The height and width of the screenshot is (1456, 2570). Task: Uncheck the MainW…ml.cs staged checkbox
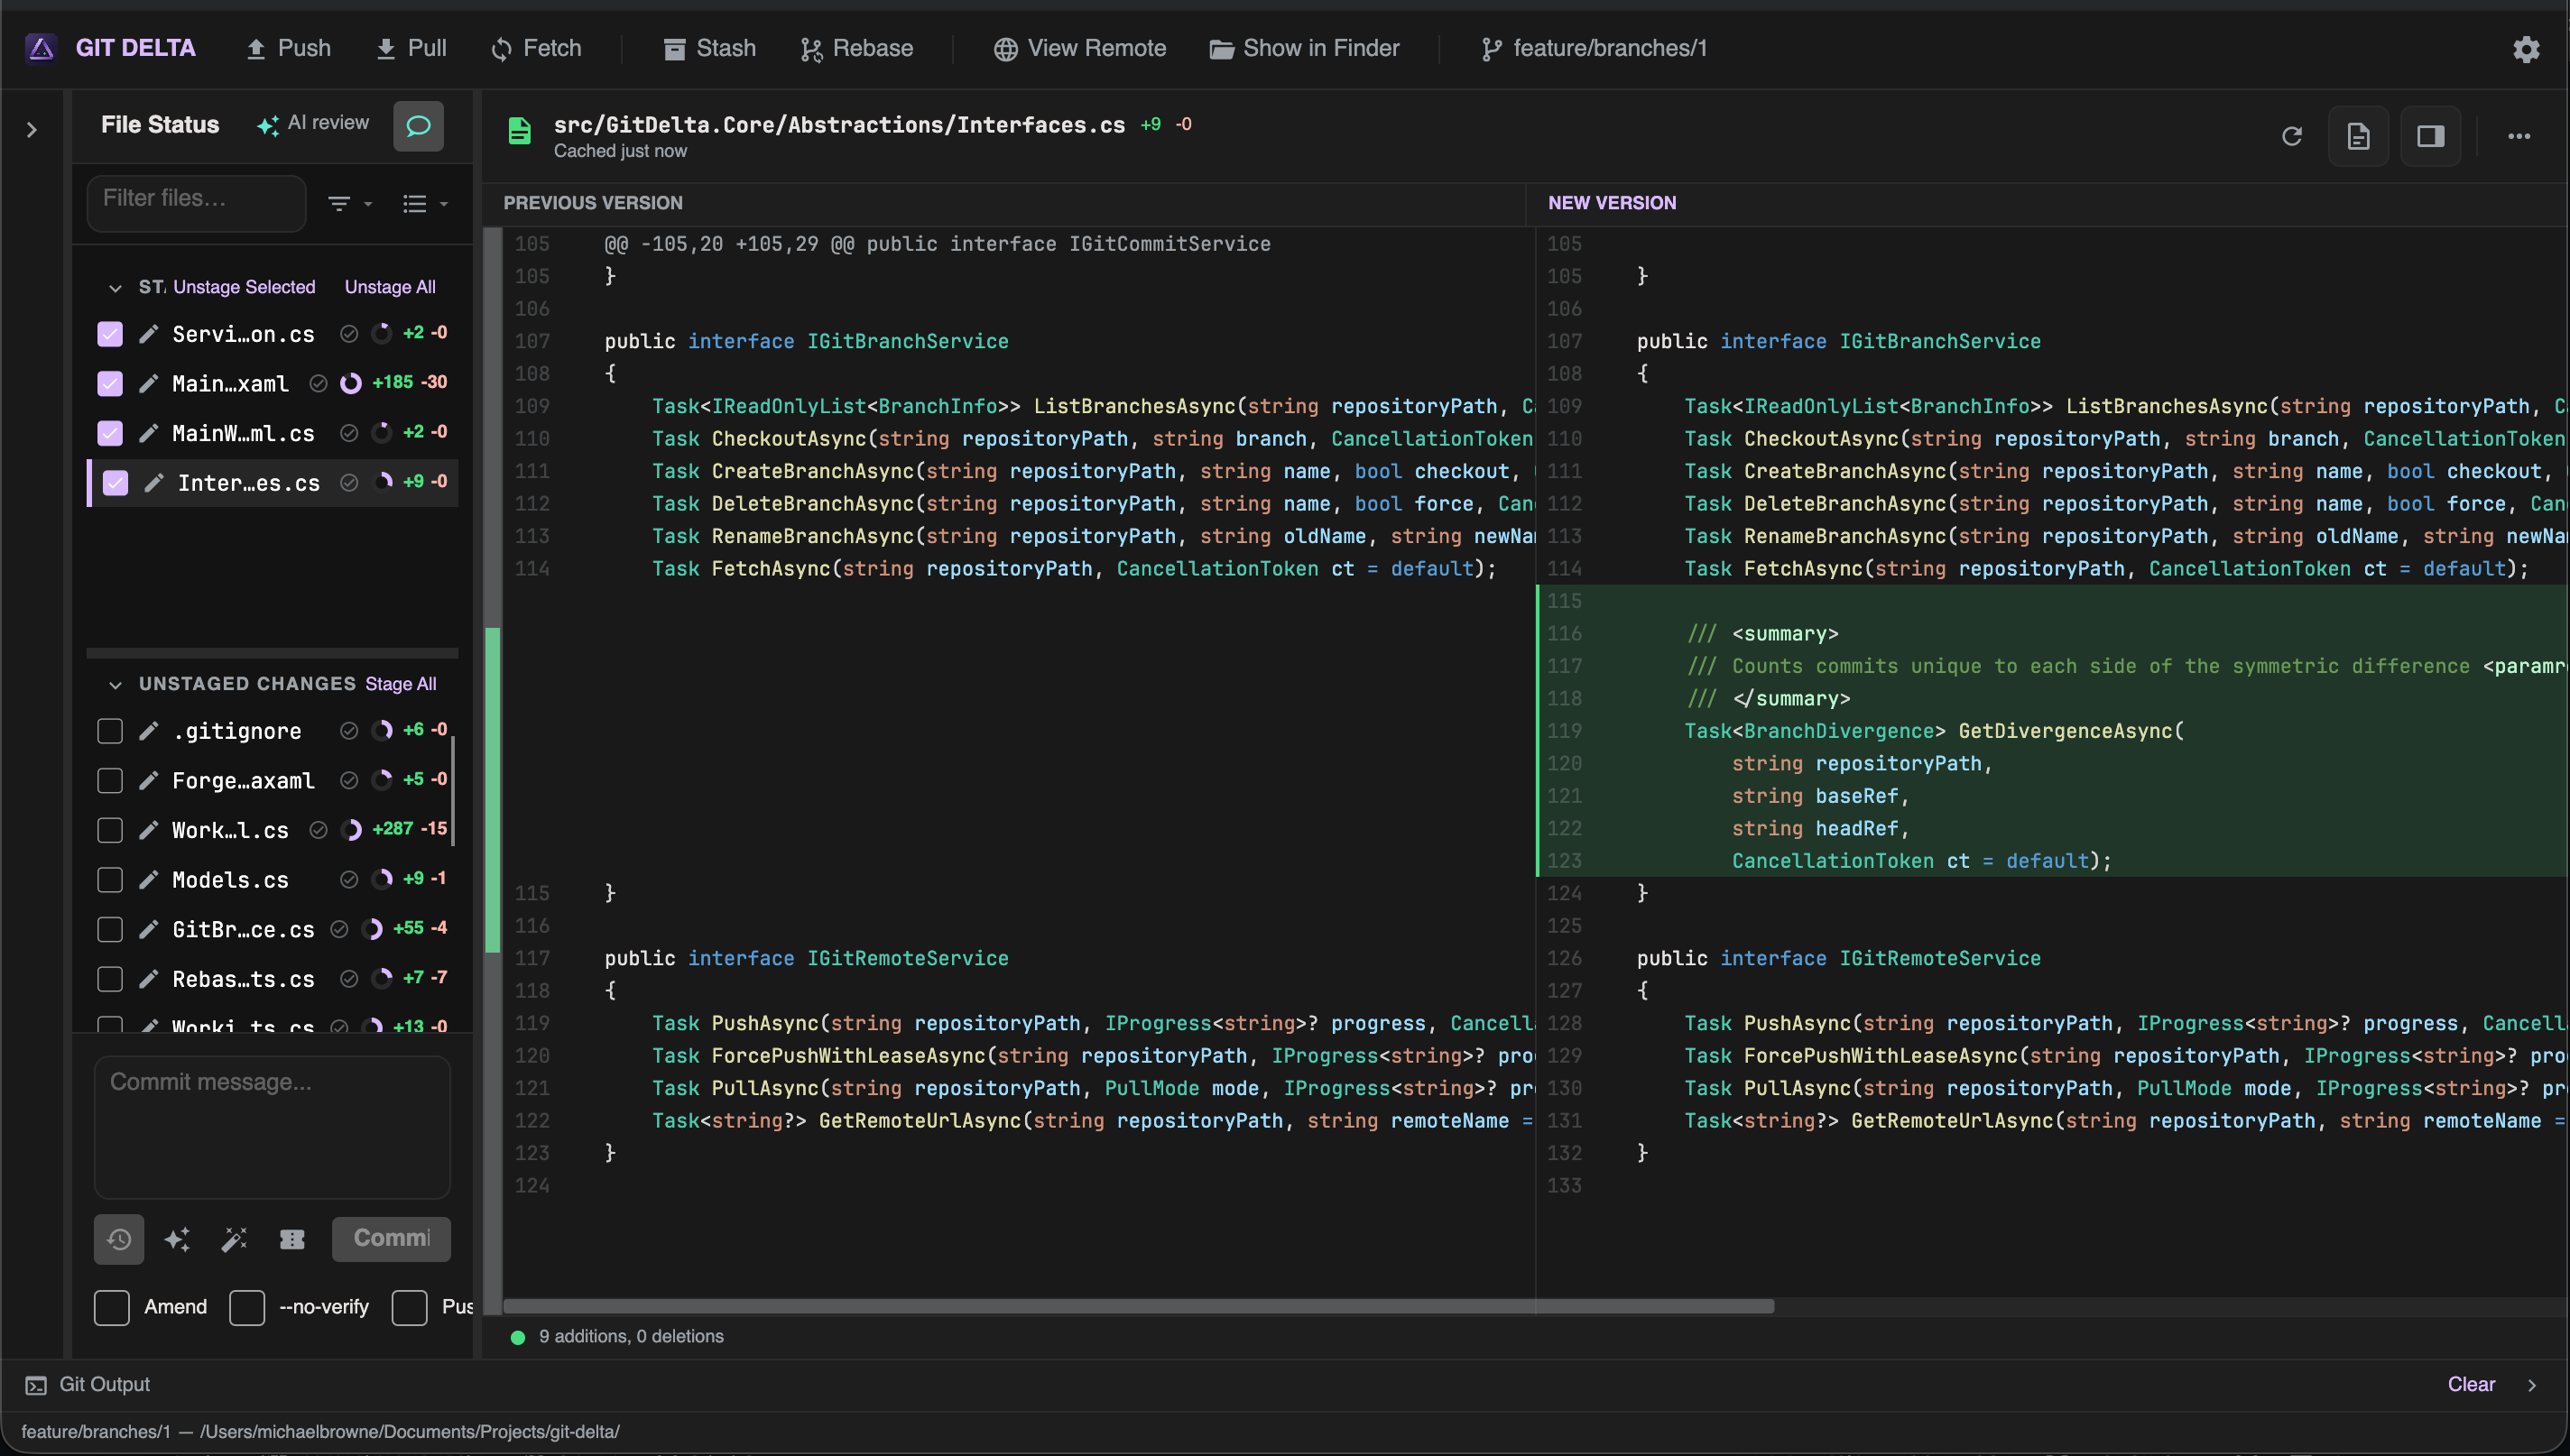(110, 433)
